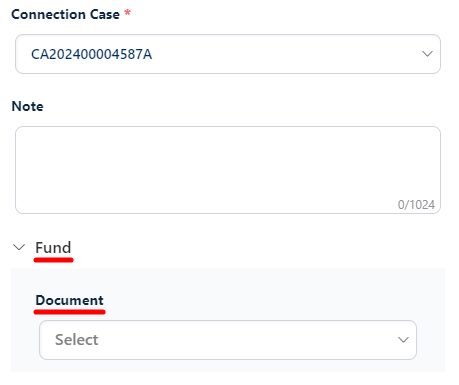Collapse the Fund section using its chevron
This screenshot has height=385, width=459.
tap(19, 247)
